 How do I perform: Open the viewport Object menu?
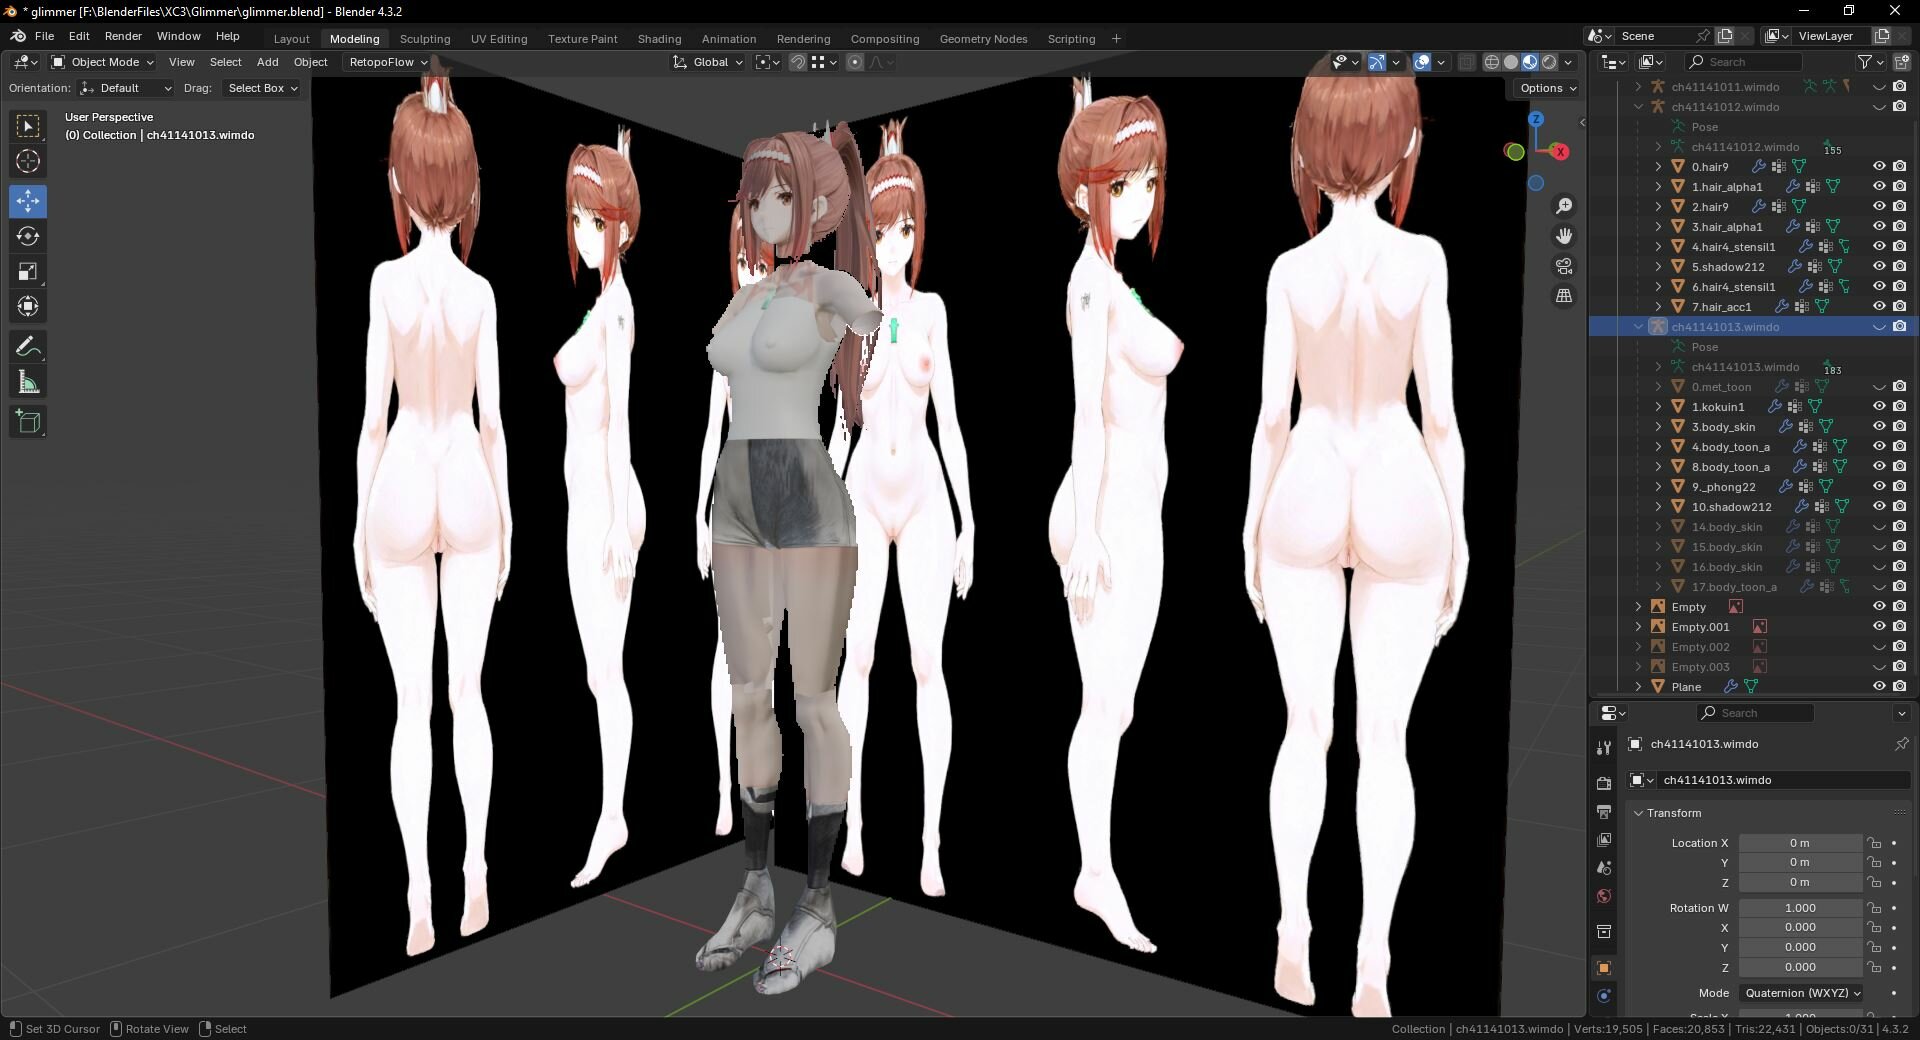[311, 62]
